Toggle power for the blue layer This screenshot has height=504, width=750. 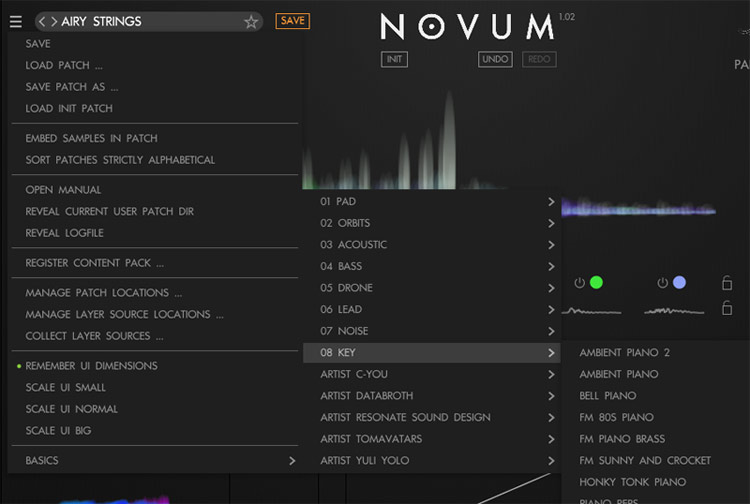pos(662,283)
